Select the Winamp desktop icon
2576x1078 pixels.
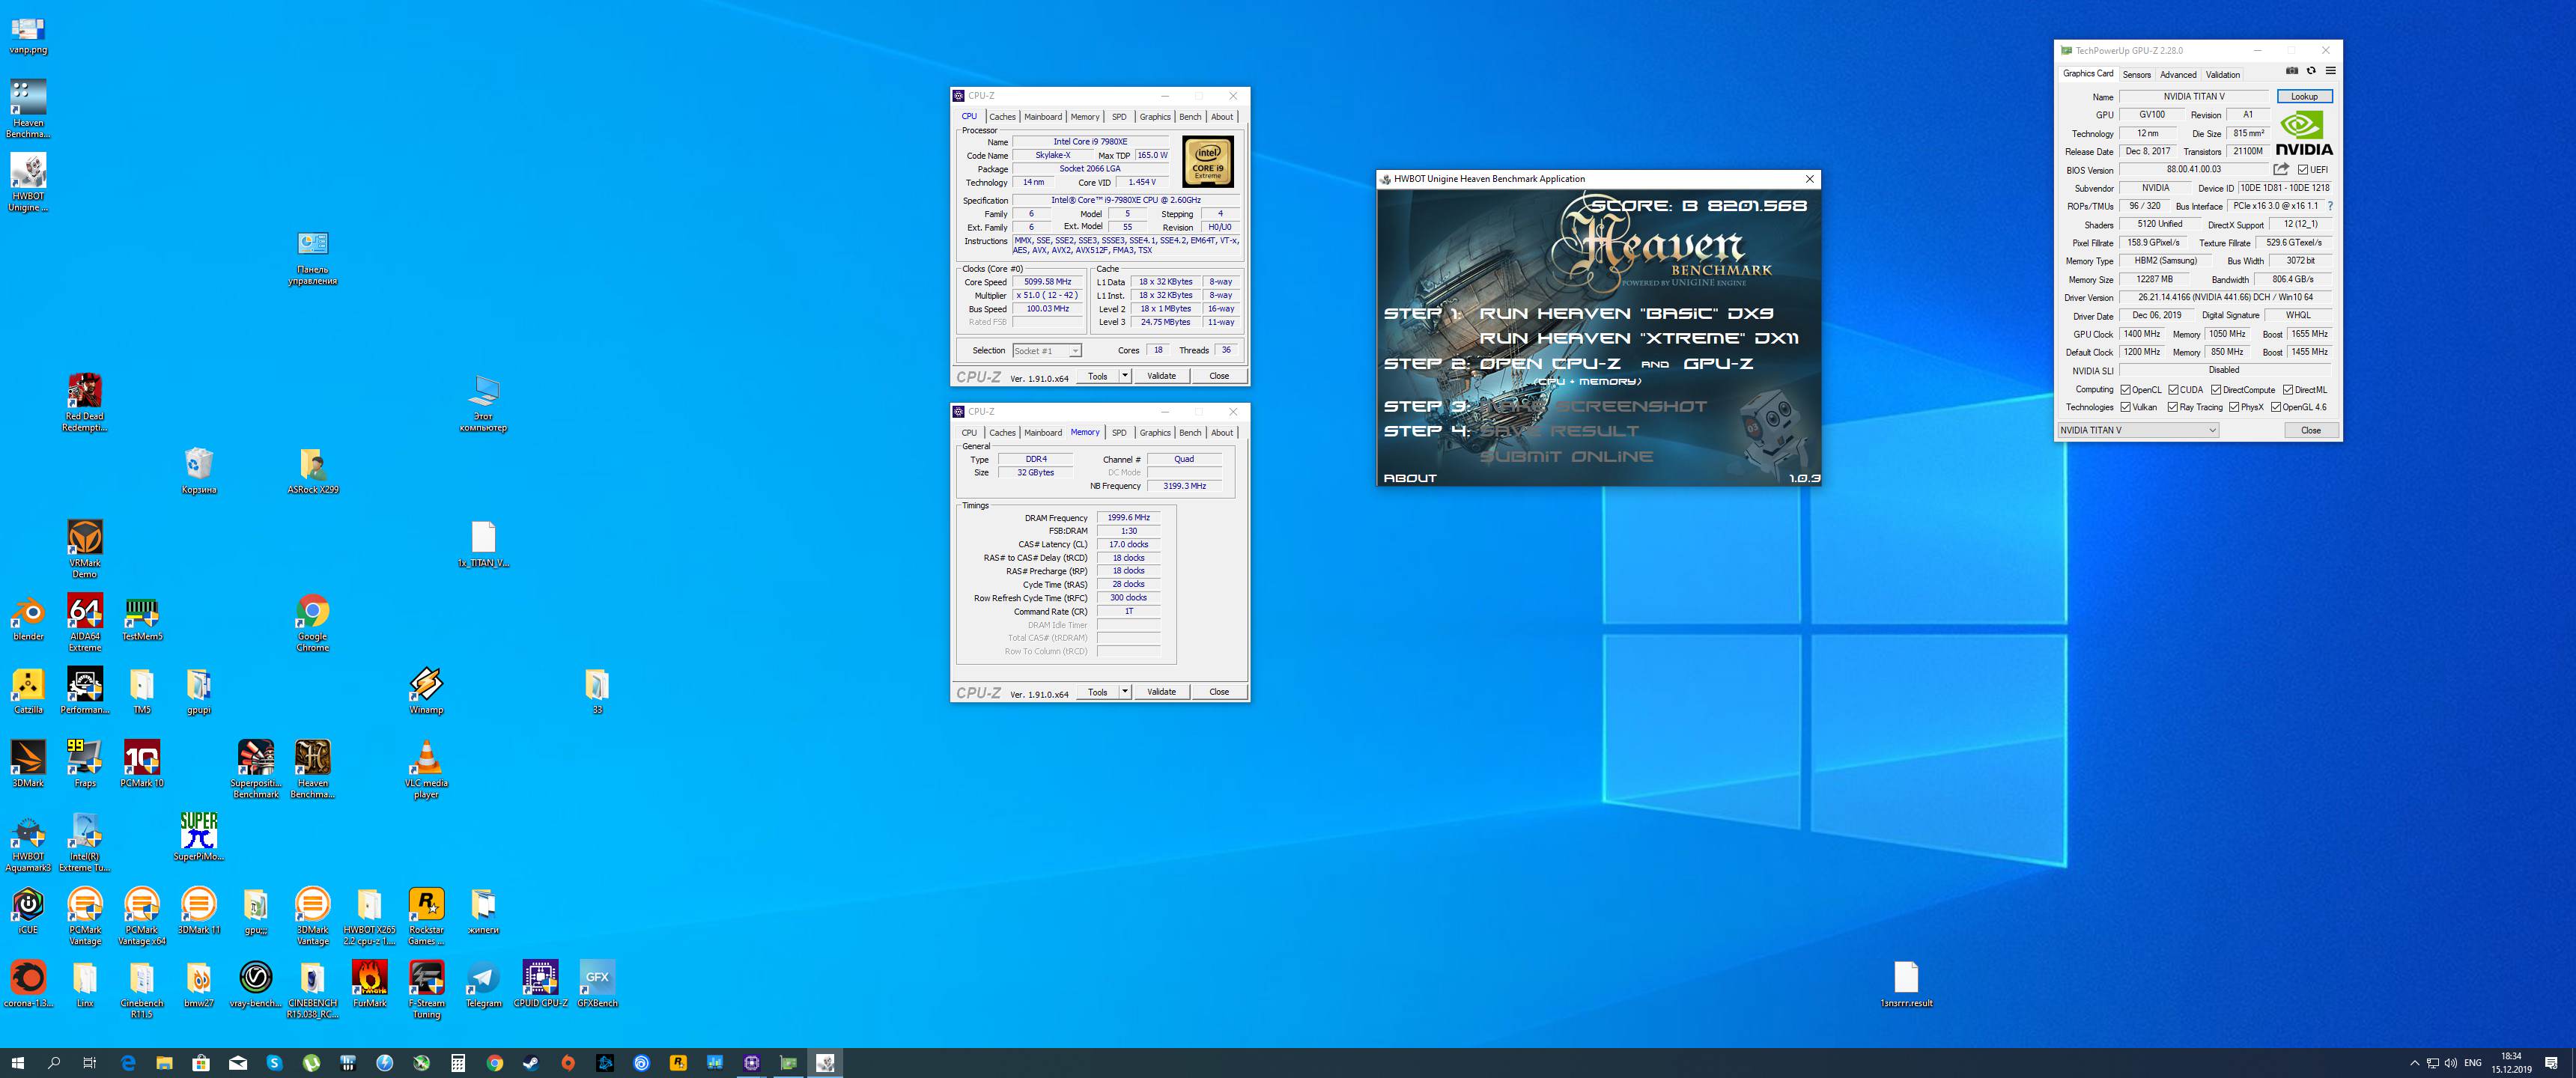(x=426, y=690)
